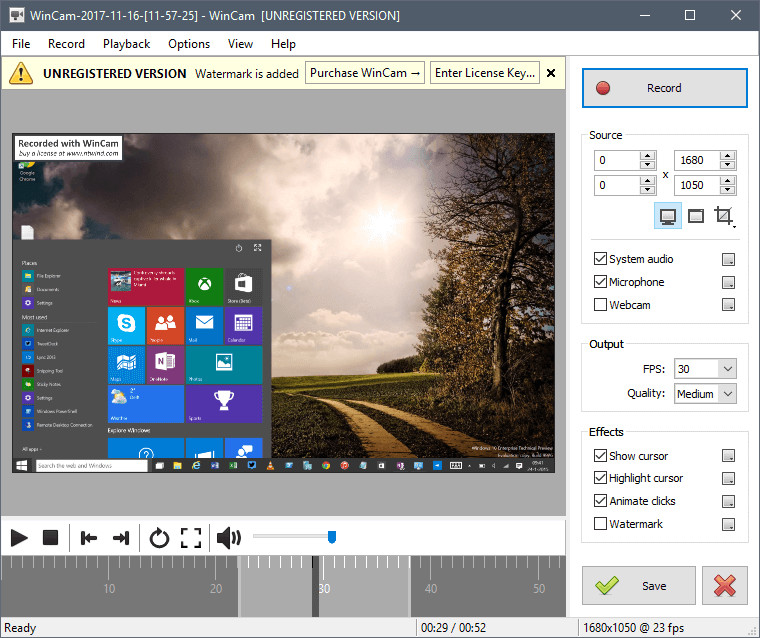Open the FPS dropdown
760x638 pixels.
point(704,369)
